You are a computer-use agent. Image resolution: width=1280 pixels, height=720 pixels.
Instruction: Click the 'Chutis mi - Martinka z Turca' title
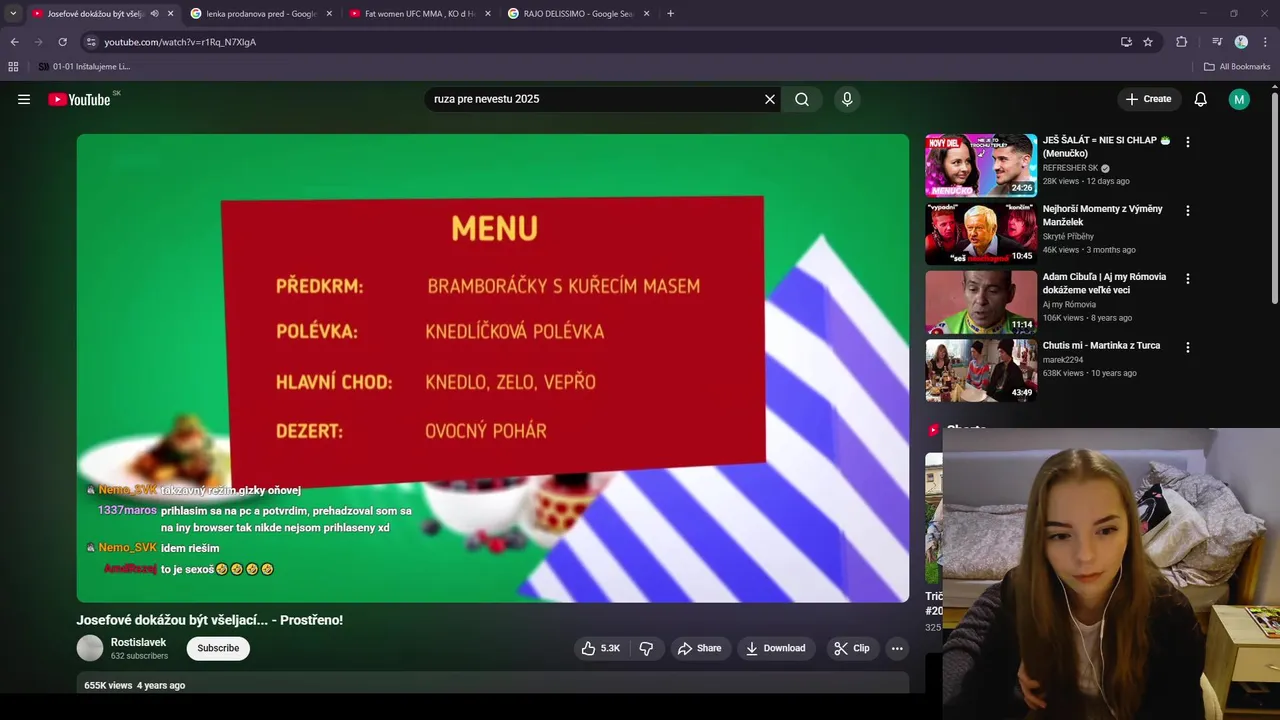click(x=1101, y=346)
